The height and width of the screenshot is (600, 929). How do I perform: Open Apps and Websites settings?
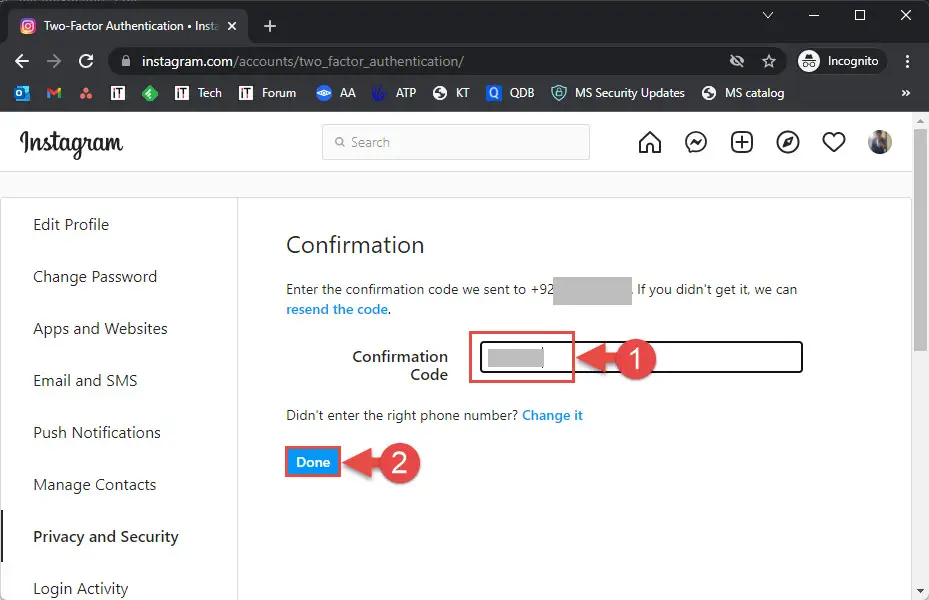coord(100,329)
